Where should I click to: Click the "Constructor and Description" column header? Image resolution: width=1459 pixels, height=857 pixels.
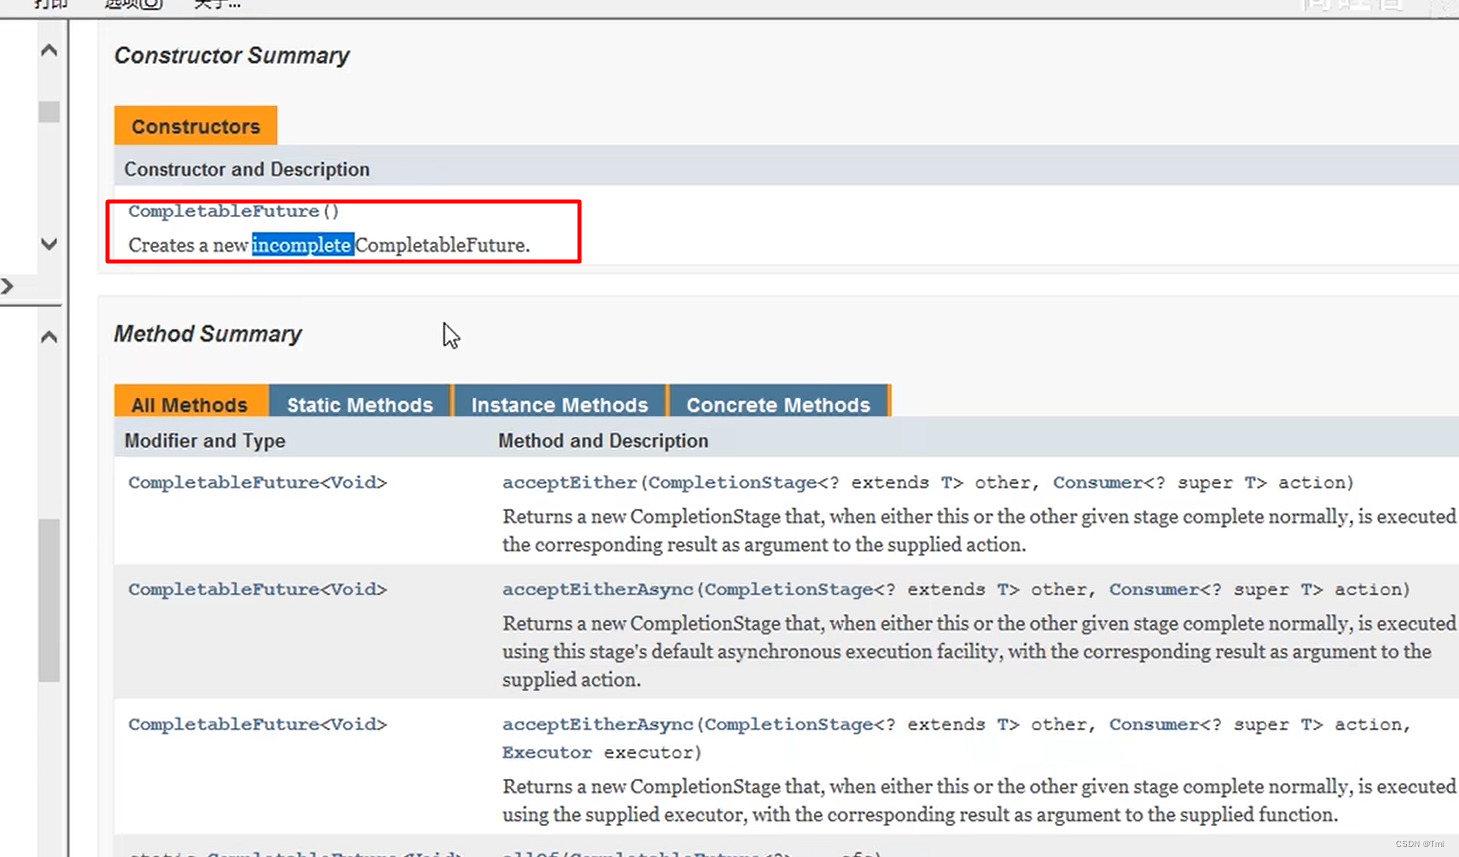pyautogui.click(x=247, y=169)
